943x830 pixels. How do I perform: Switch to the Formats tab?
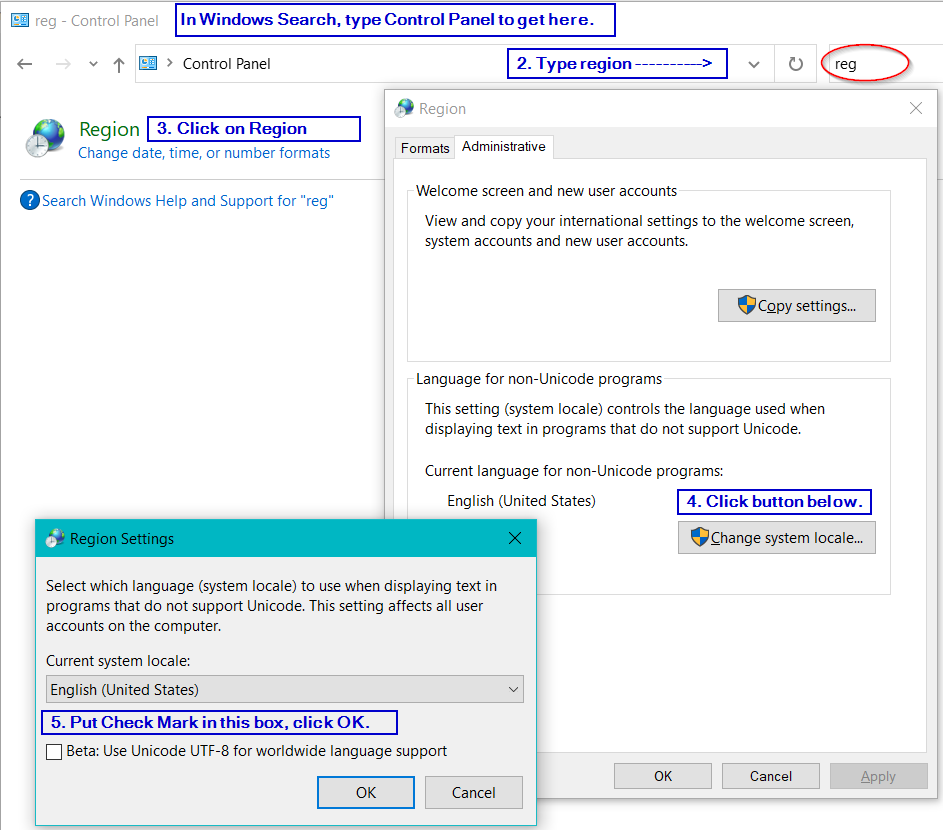tap(425, 148)
